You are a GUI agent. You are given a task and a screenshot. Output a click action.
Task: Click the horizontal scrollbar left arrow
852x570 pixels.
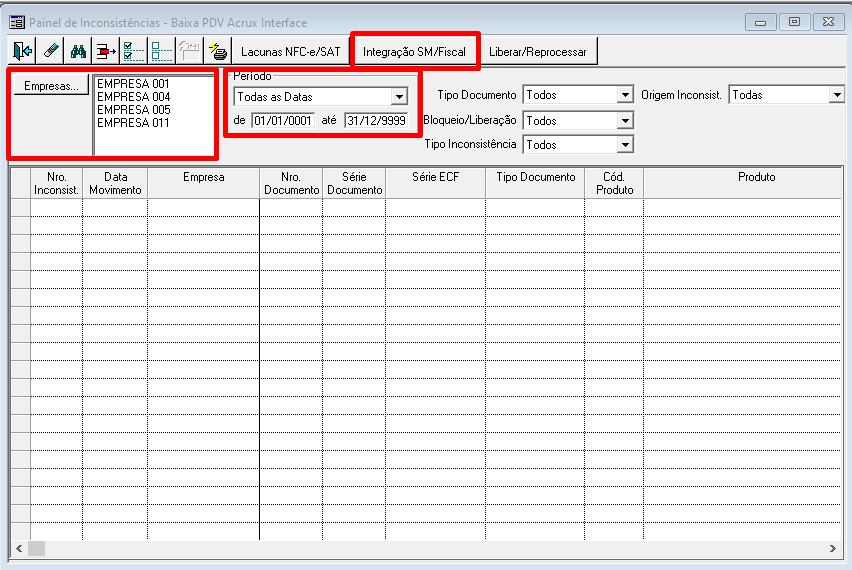tap(19, 548)
